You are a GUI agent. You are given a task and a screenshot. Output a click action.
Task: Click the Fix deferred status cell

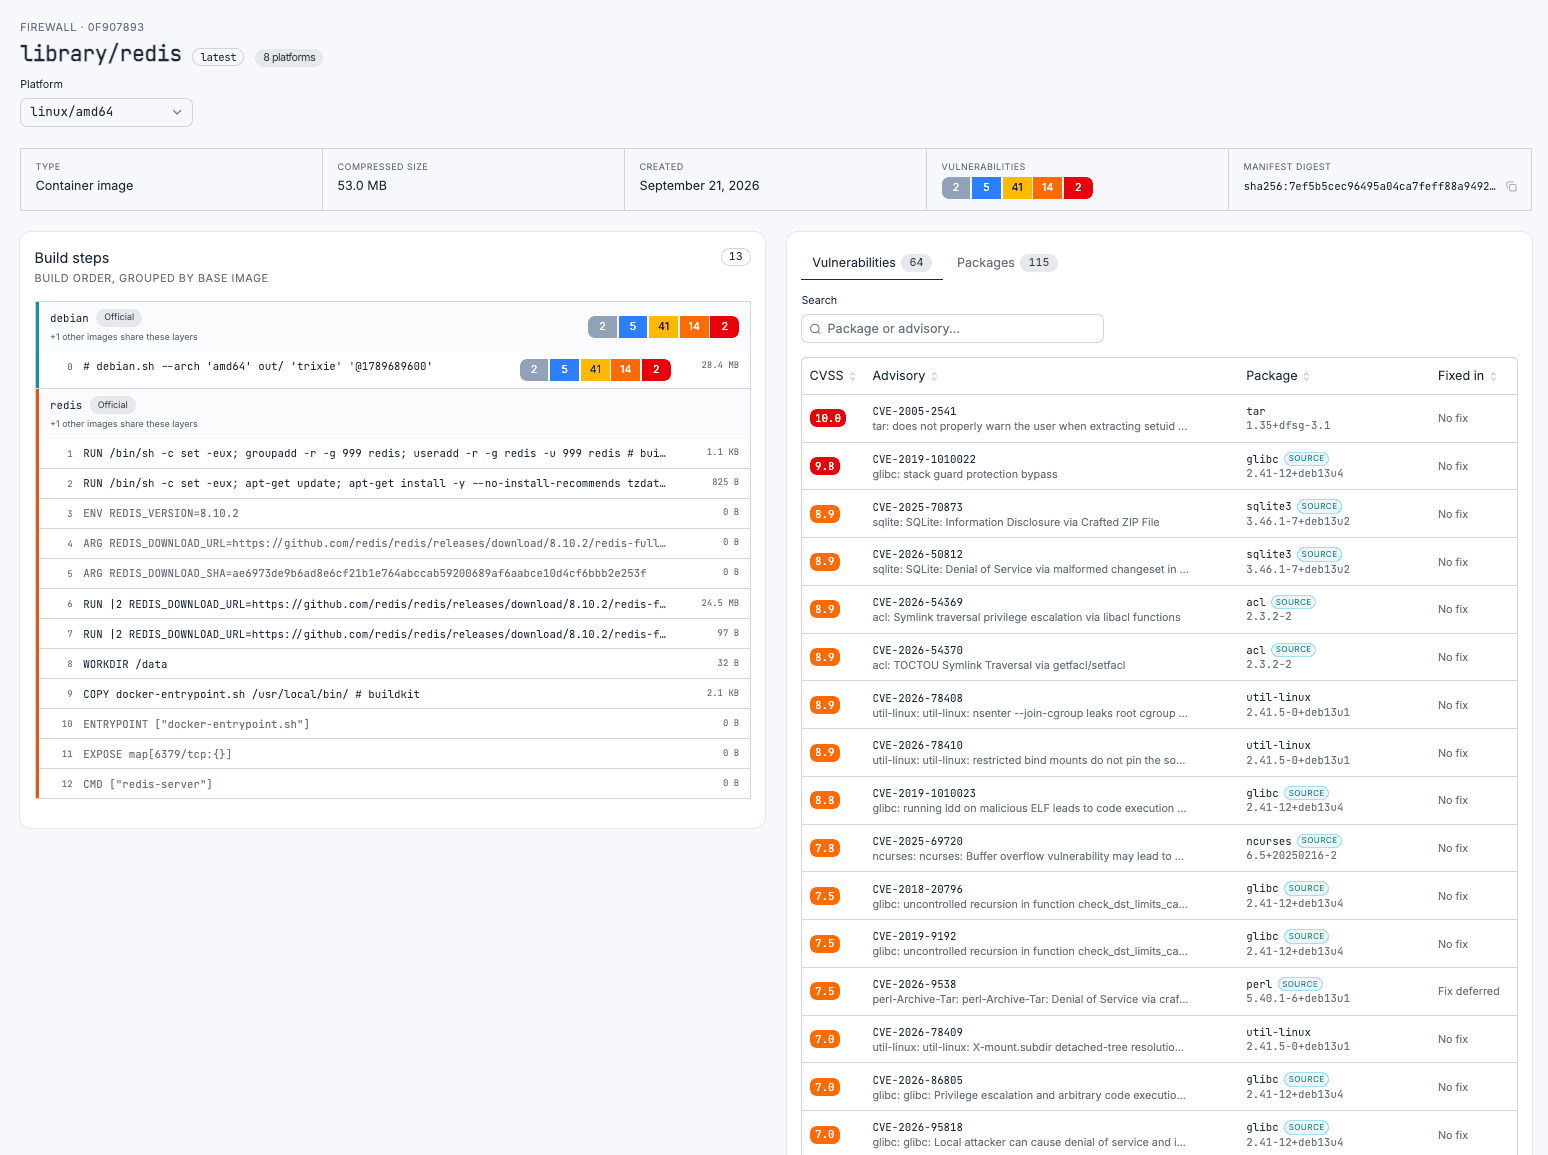[1468, 992]
